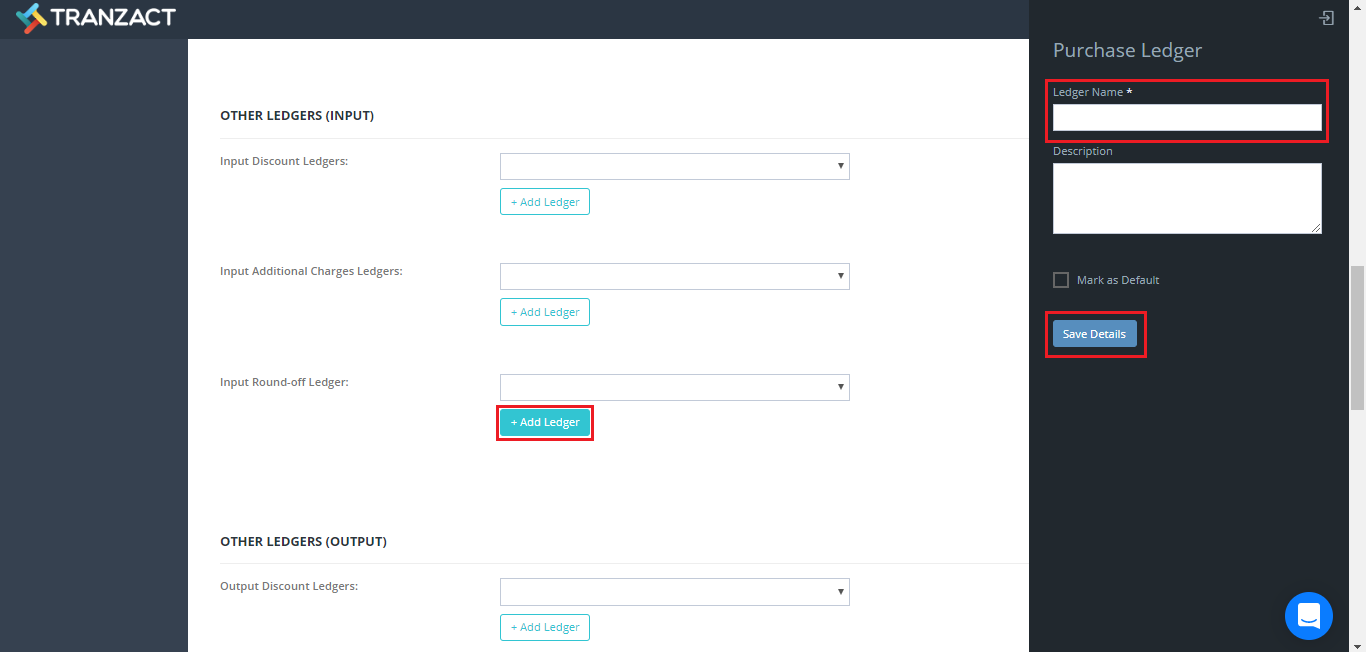Image resolution: width=1366 pixels, height=652 pixels.
Task: Add ledger under Output Discount Ledgers
Action: (x=545, y=627)
